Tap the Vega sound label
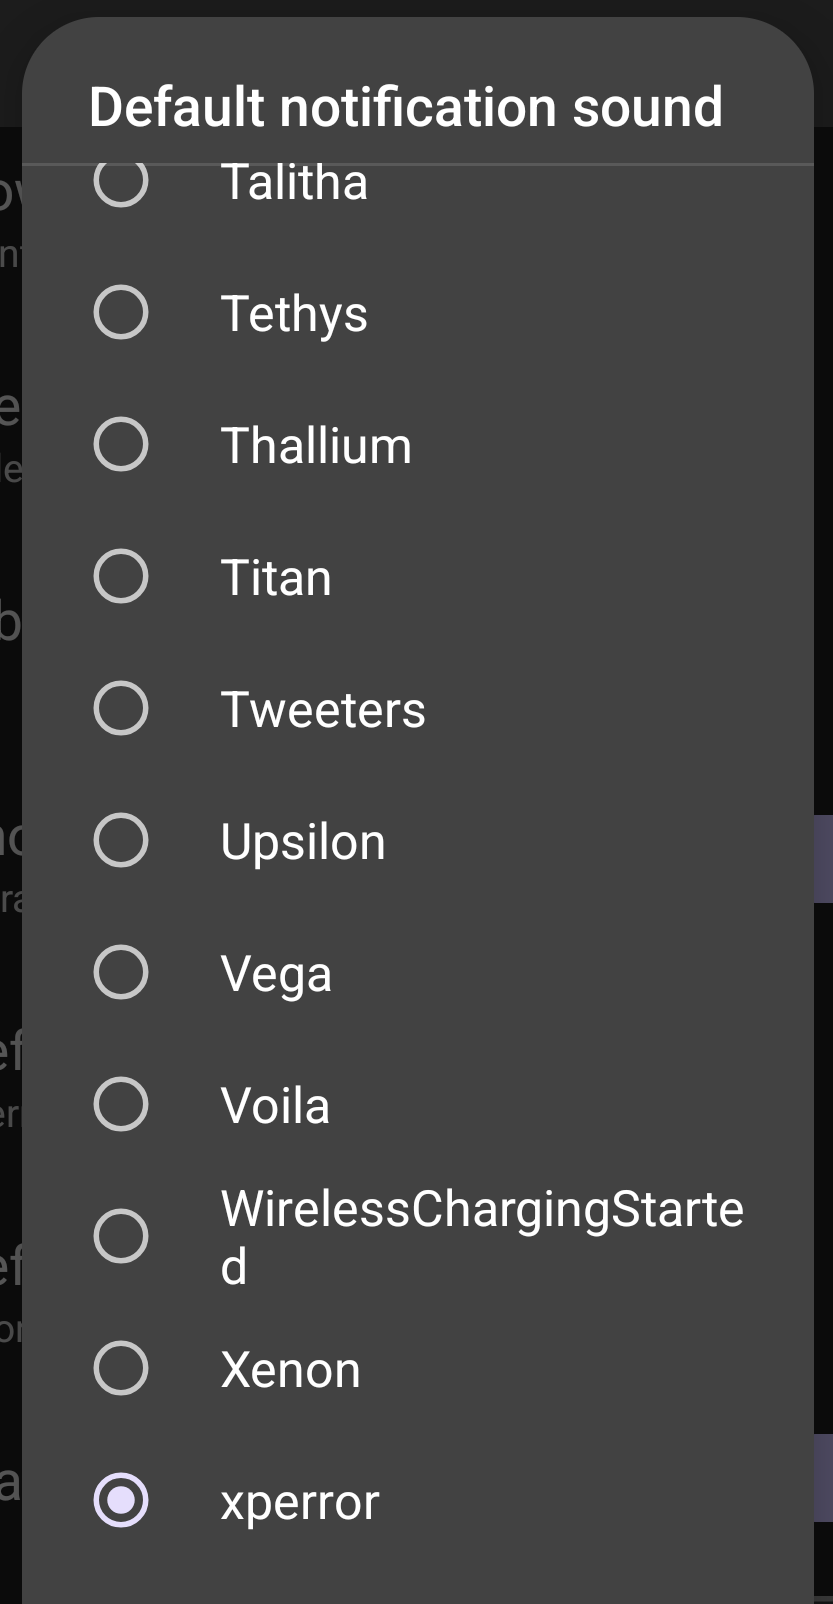This screenshot has width=833, height=1604. click(x=276, y=974)
